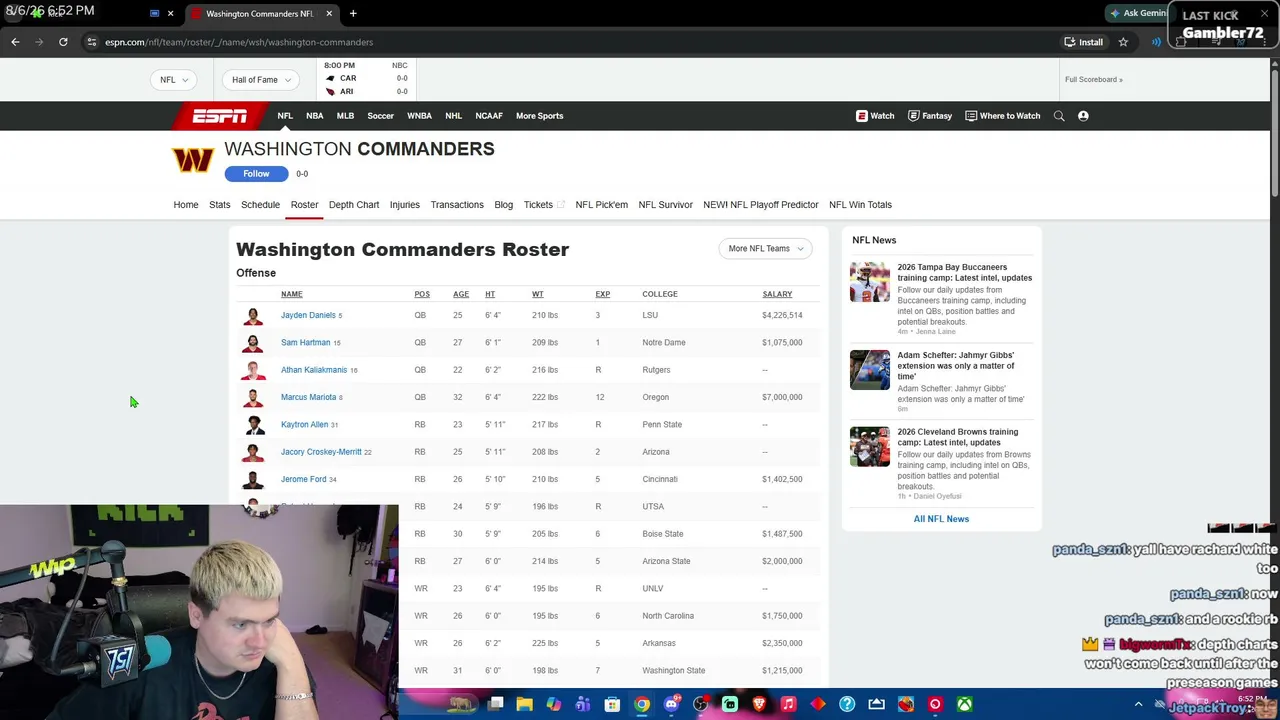The height and width of the screenshot is (720, 1280).
Task: Switch to the team Stats tab
Action: tap(220, 205)
